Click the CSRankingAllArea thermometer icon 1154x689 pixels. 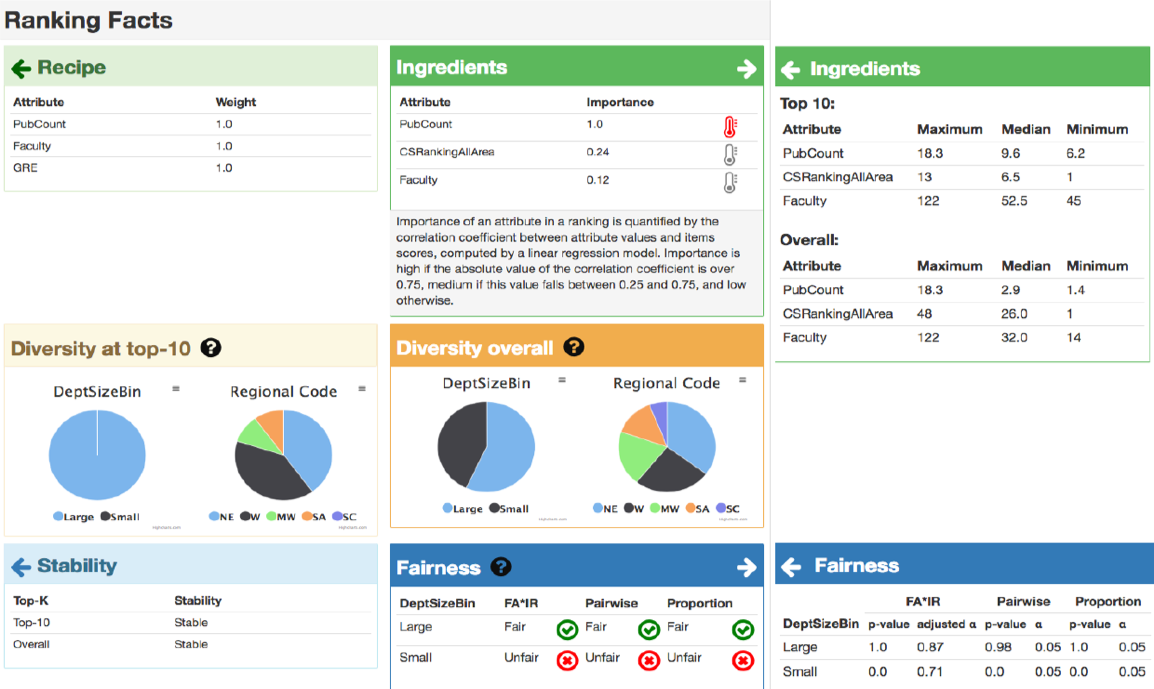click(729, 154)
